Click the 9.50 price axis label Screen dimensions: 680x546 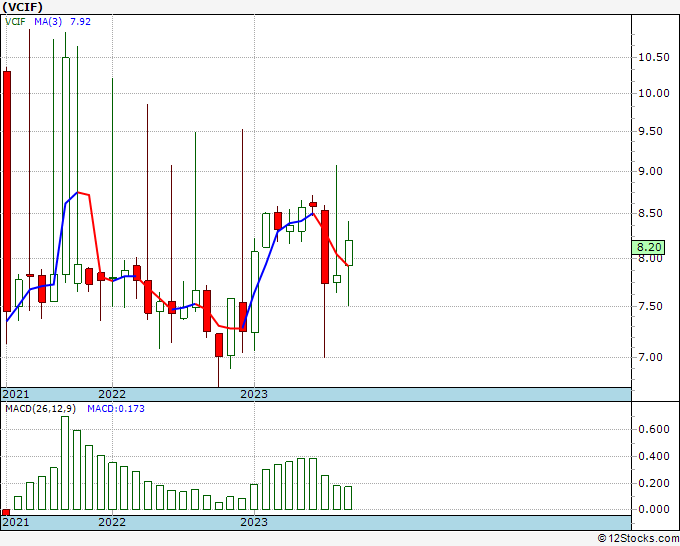tap(650, 131)
